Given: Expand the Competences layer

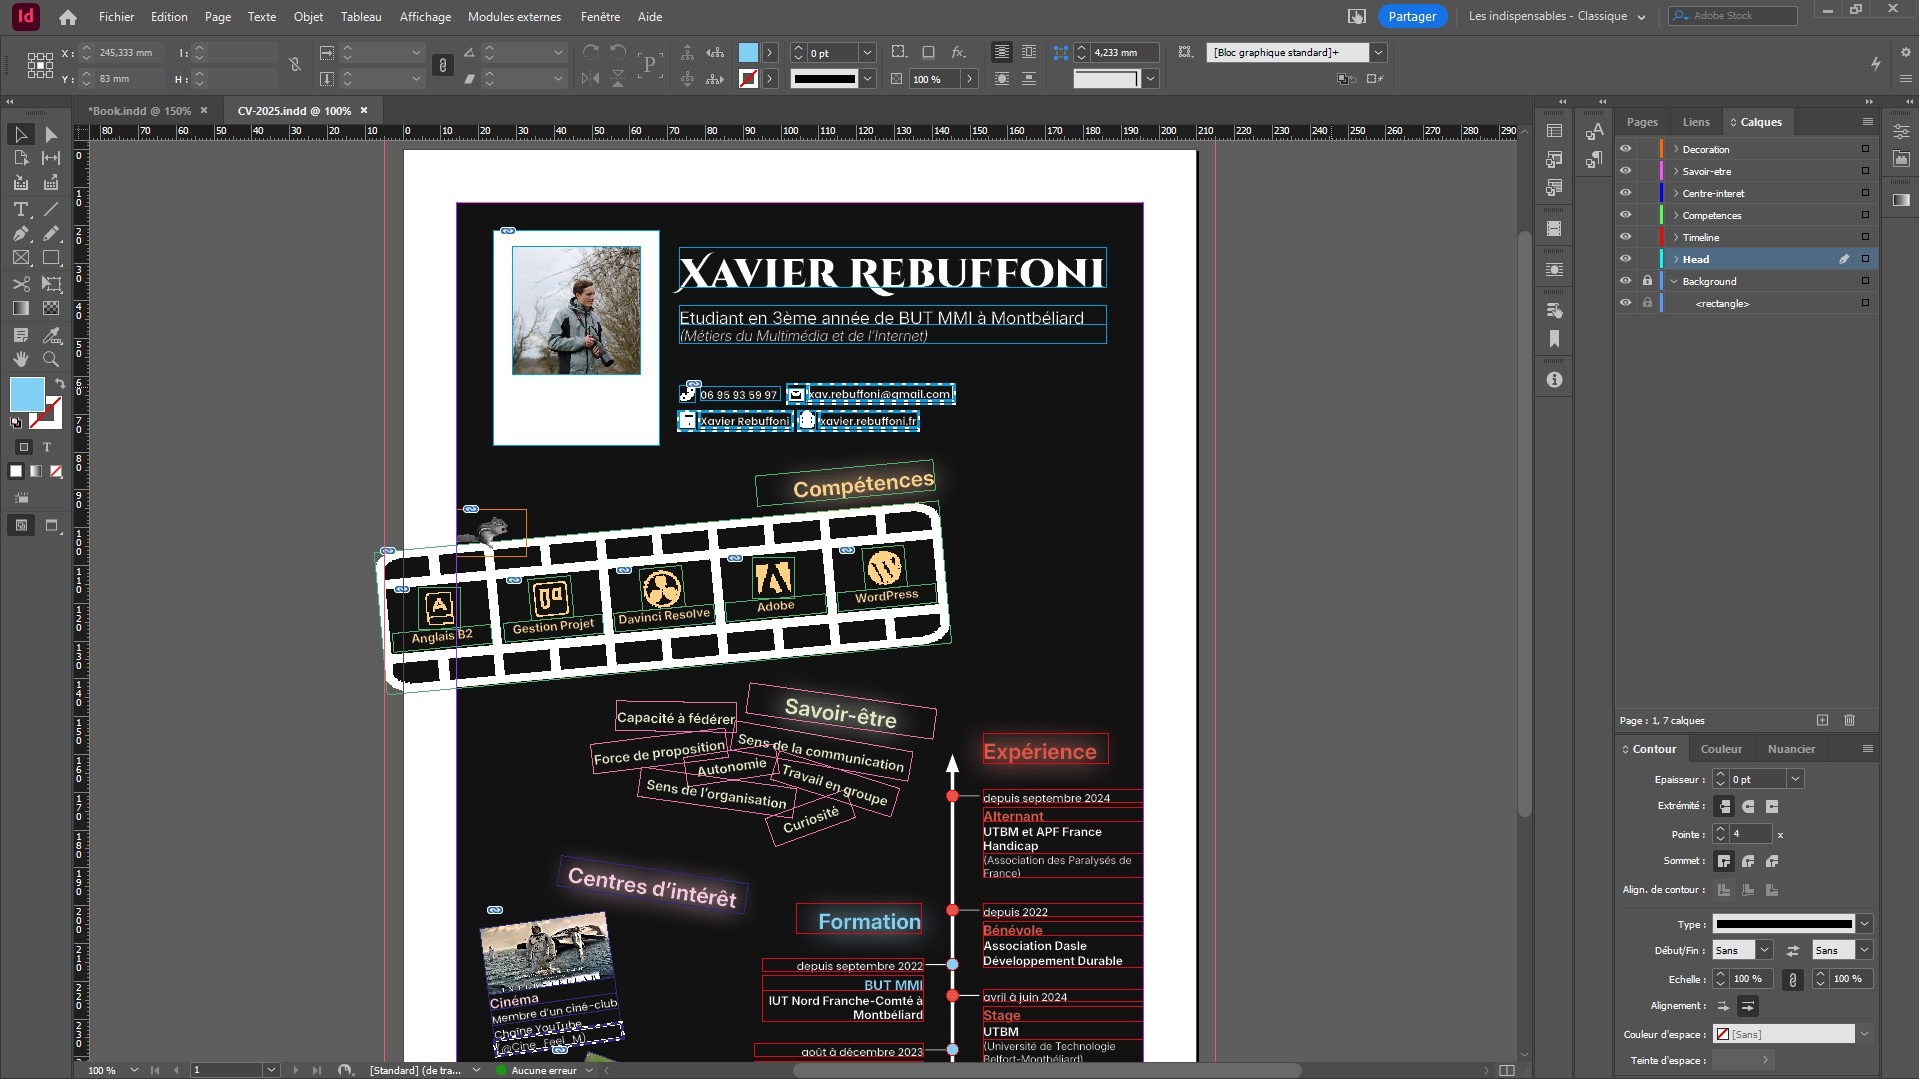Looking at the screenshot, I should point(1675,215).
